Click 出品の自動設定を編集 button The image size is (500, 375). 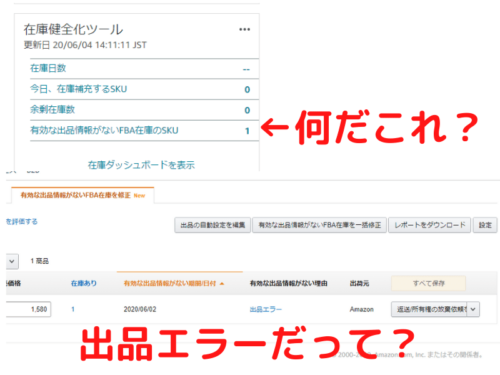click(x=212, y=225)
